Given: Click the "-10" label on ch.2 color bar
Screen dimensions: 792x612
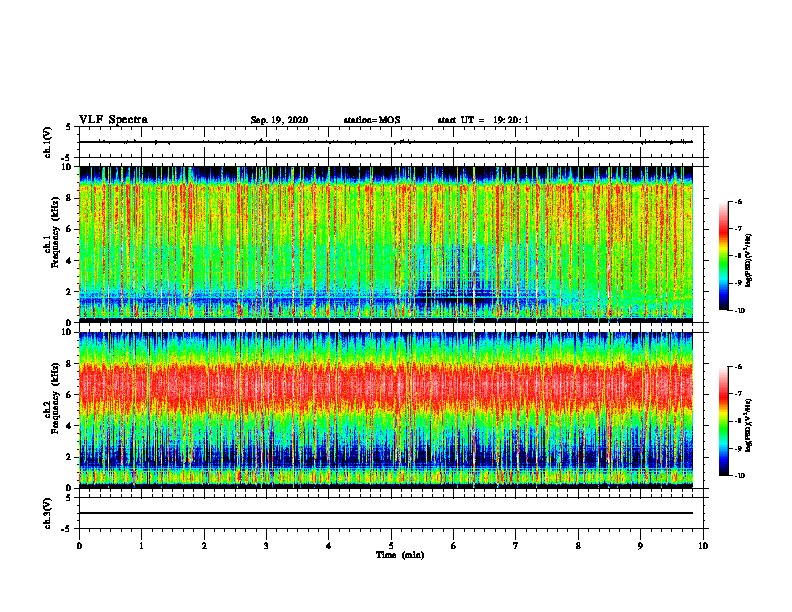Looking at the screenshot, I should [x=739, y=475].
